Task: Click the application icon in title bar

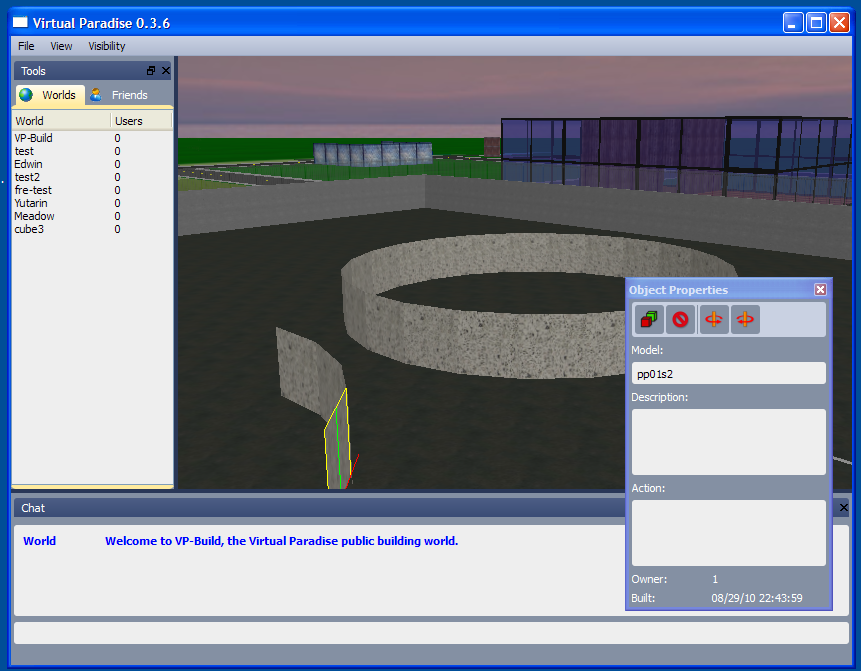Action: tap(20, 23)
